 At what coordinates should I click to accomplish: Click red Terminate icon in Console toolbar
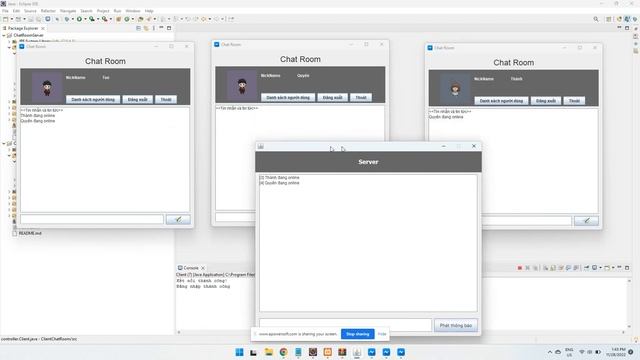[x=520, y=268]
